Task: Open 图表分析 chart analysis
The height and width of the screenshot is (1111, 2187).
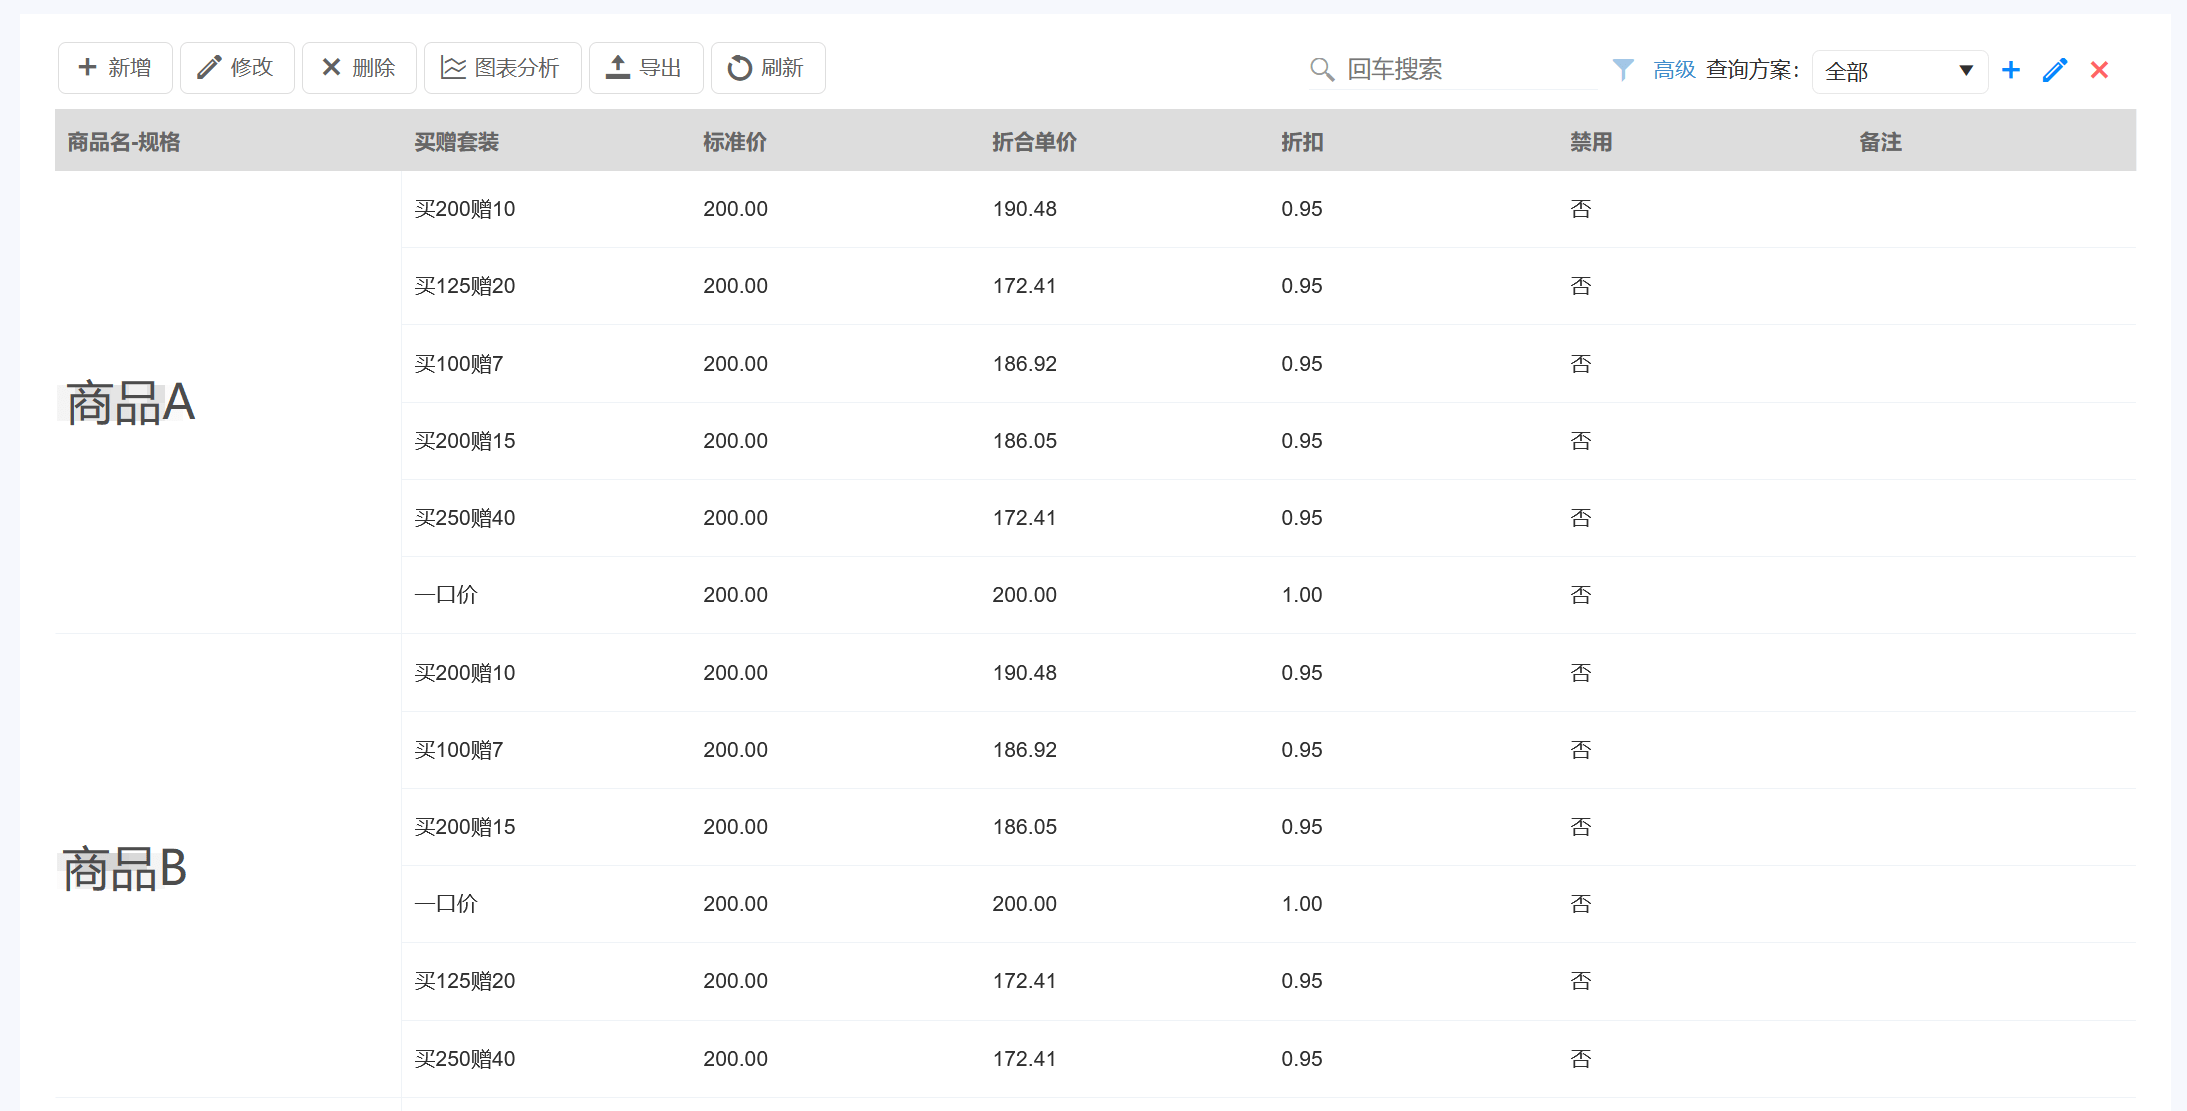Action: (x=502, y=68)
